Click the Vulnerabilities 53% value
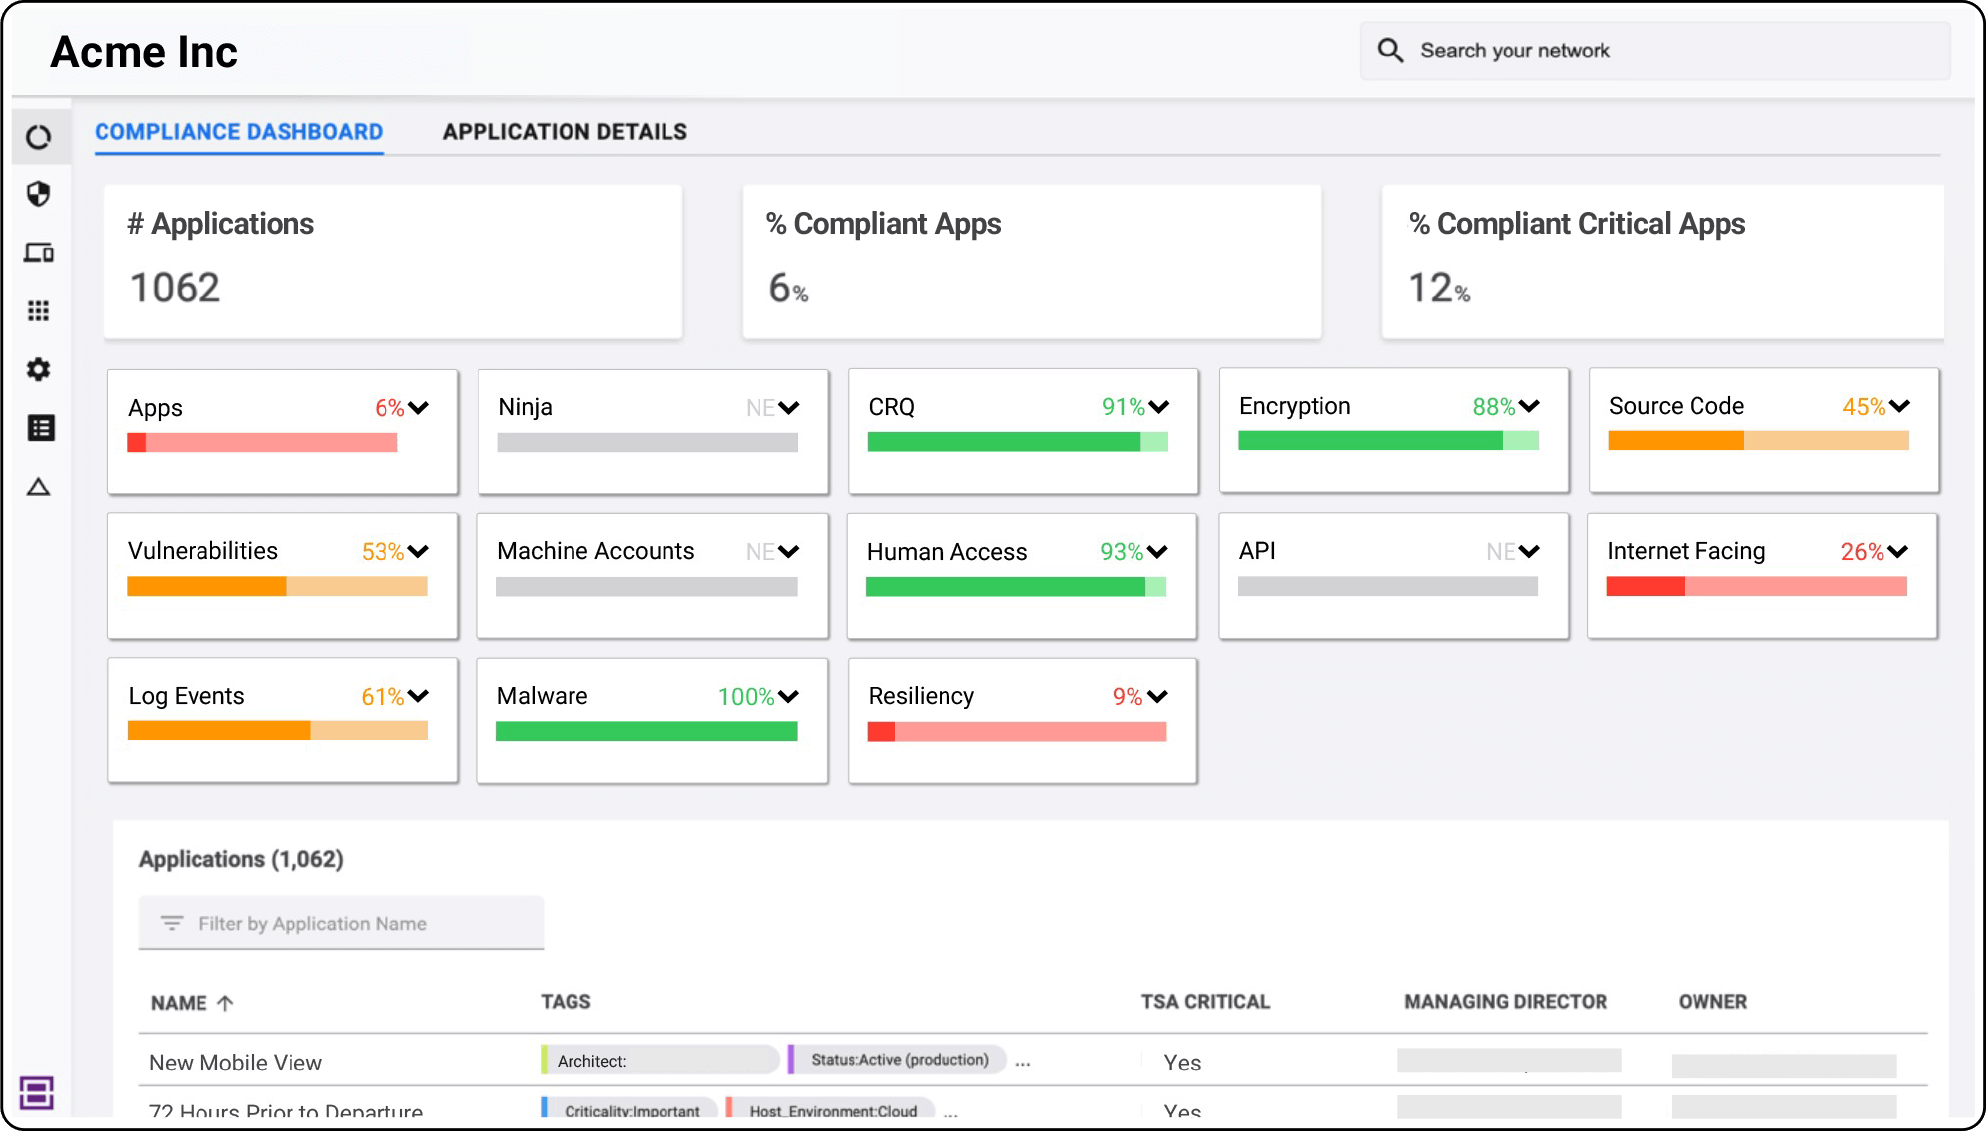 pyautogui.click(x=383, y=551)
